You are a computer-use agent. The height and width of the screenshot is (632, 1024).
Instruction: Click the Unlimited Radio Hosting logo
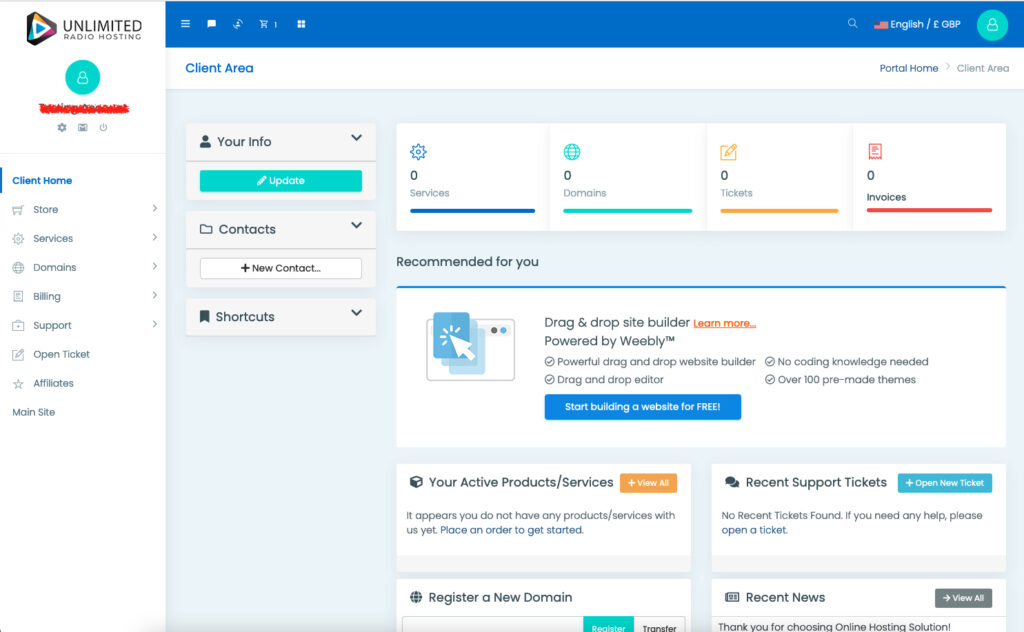click(83, 27)
